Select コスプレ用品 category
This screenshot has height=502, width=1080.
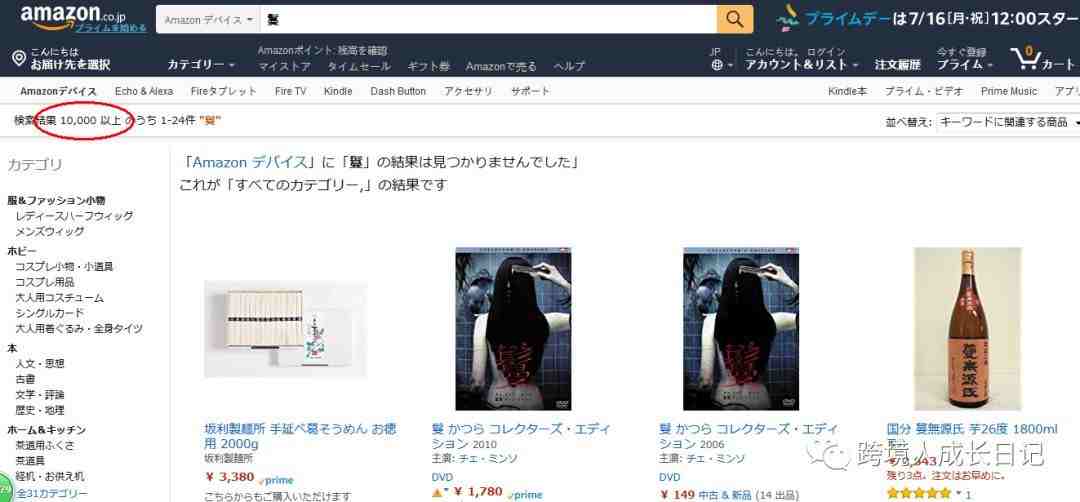[45, 282]
